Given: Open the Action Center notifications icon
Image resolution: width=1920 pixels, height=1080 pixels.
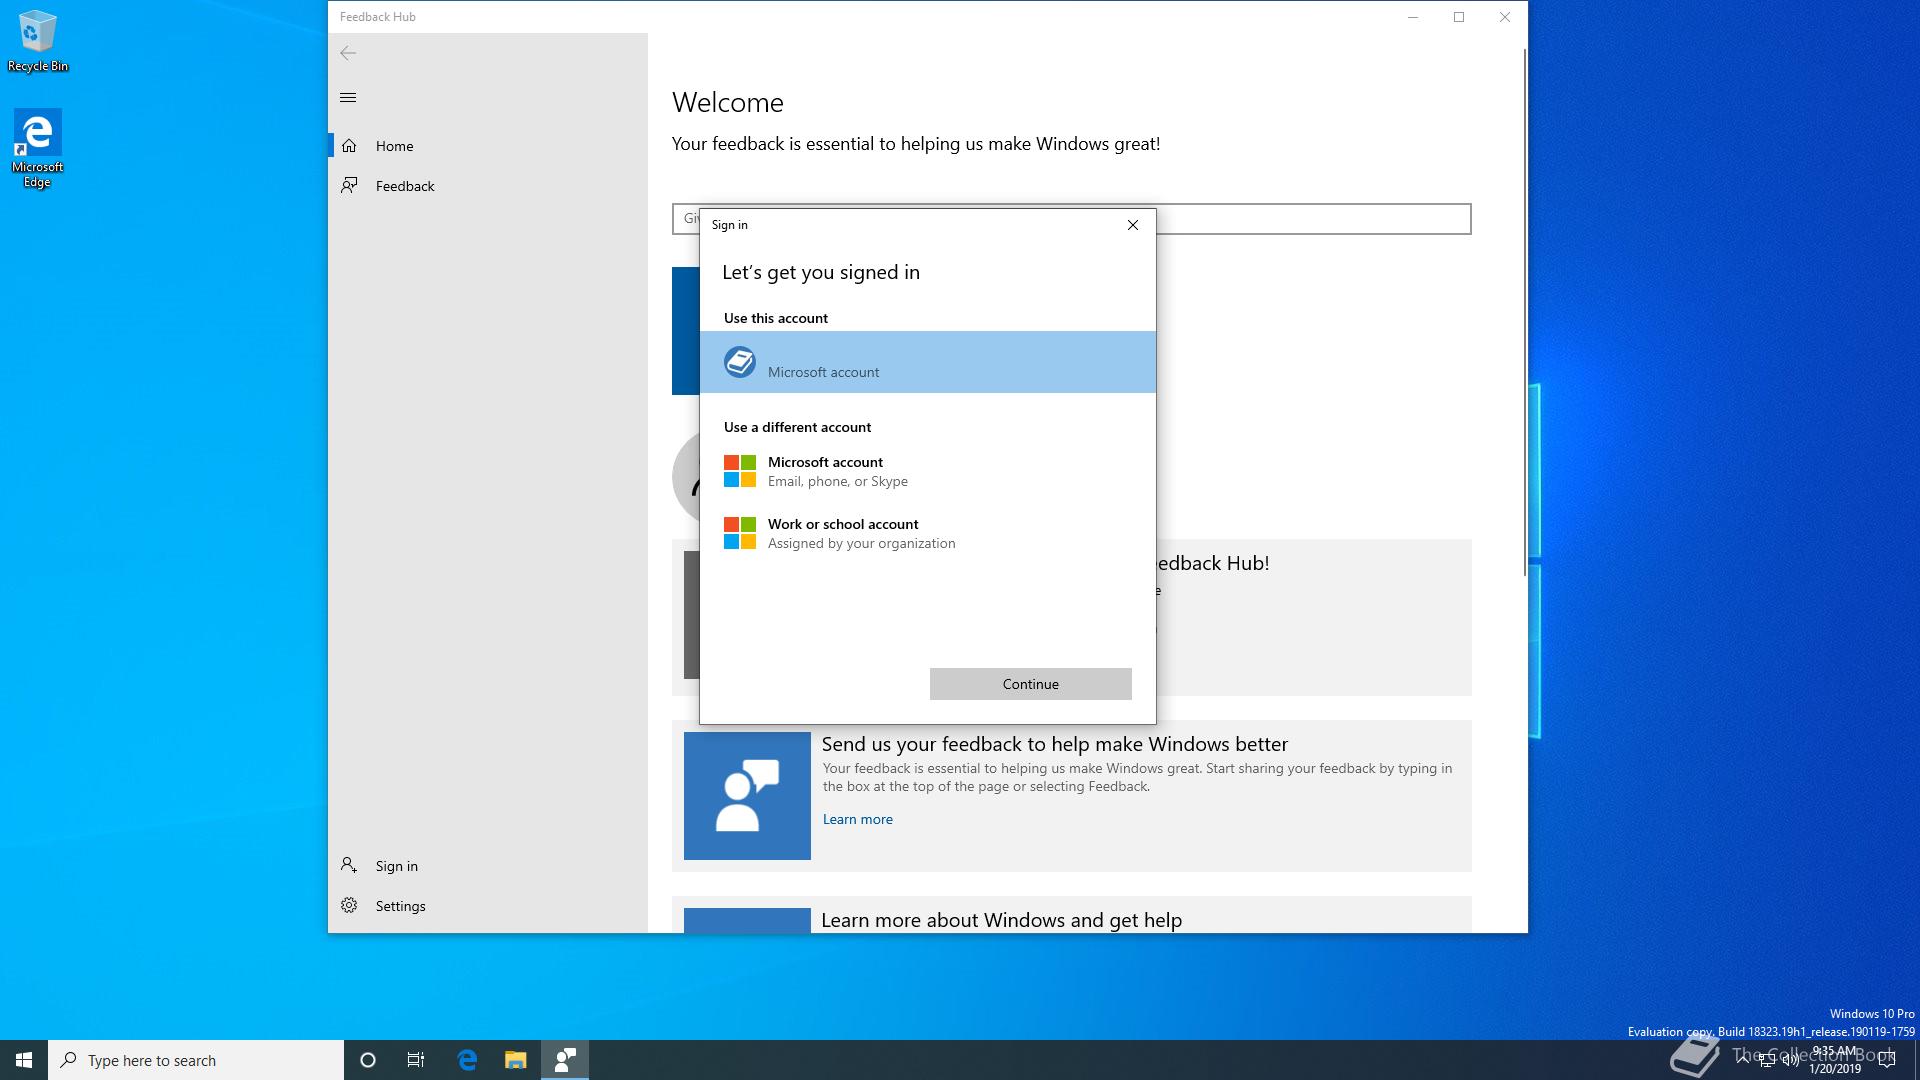Looking at the screenshot, I should pyautogui.click(x=1887, y=1060).
